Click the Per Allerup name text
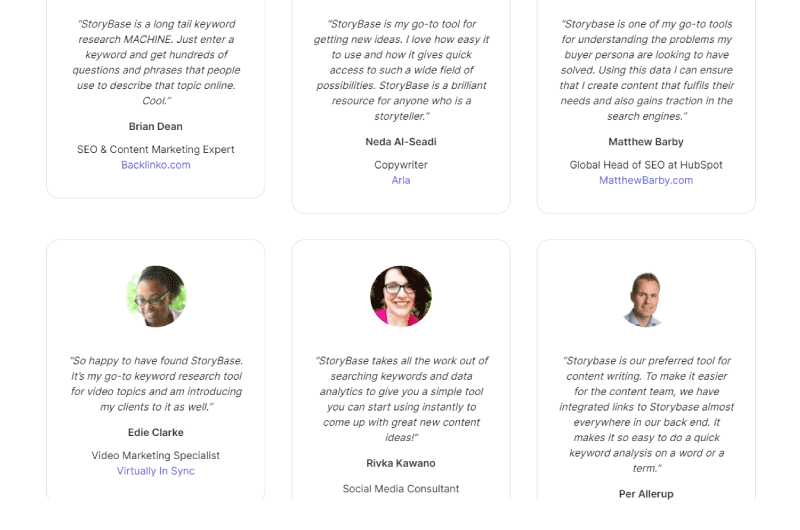The width and height of the screenshot is (800, 530). 646,493
